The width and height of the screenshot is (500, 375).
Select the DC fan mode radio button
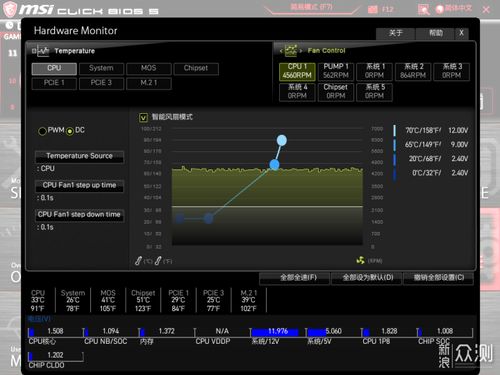click(x=70, y=131)
